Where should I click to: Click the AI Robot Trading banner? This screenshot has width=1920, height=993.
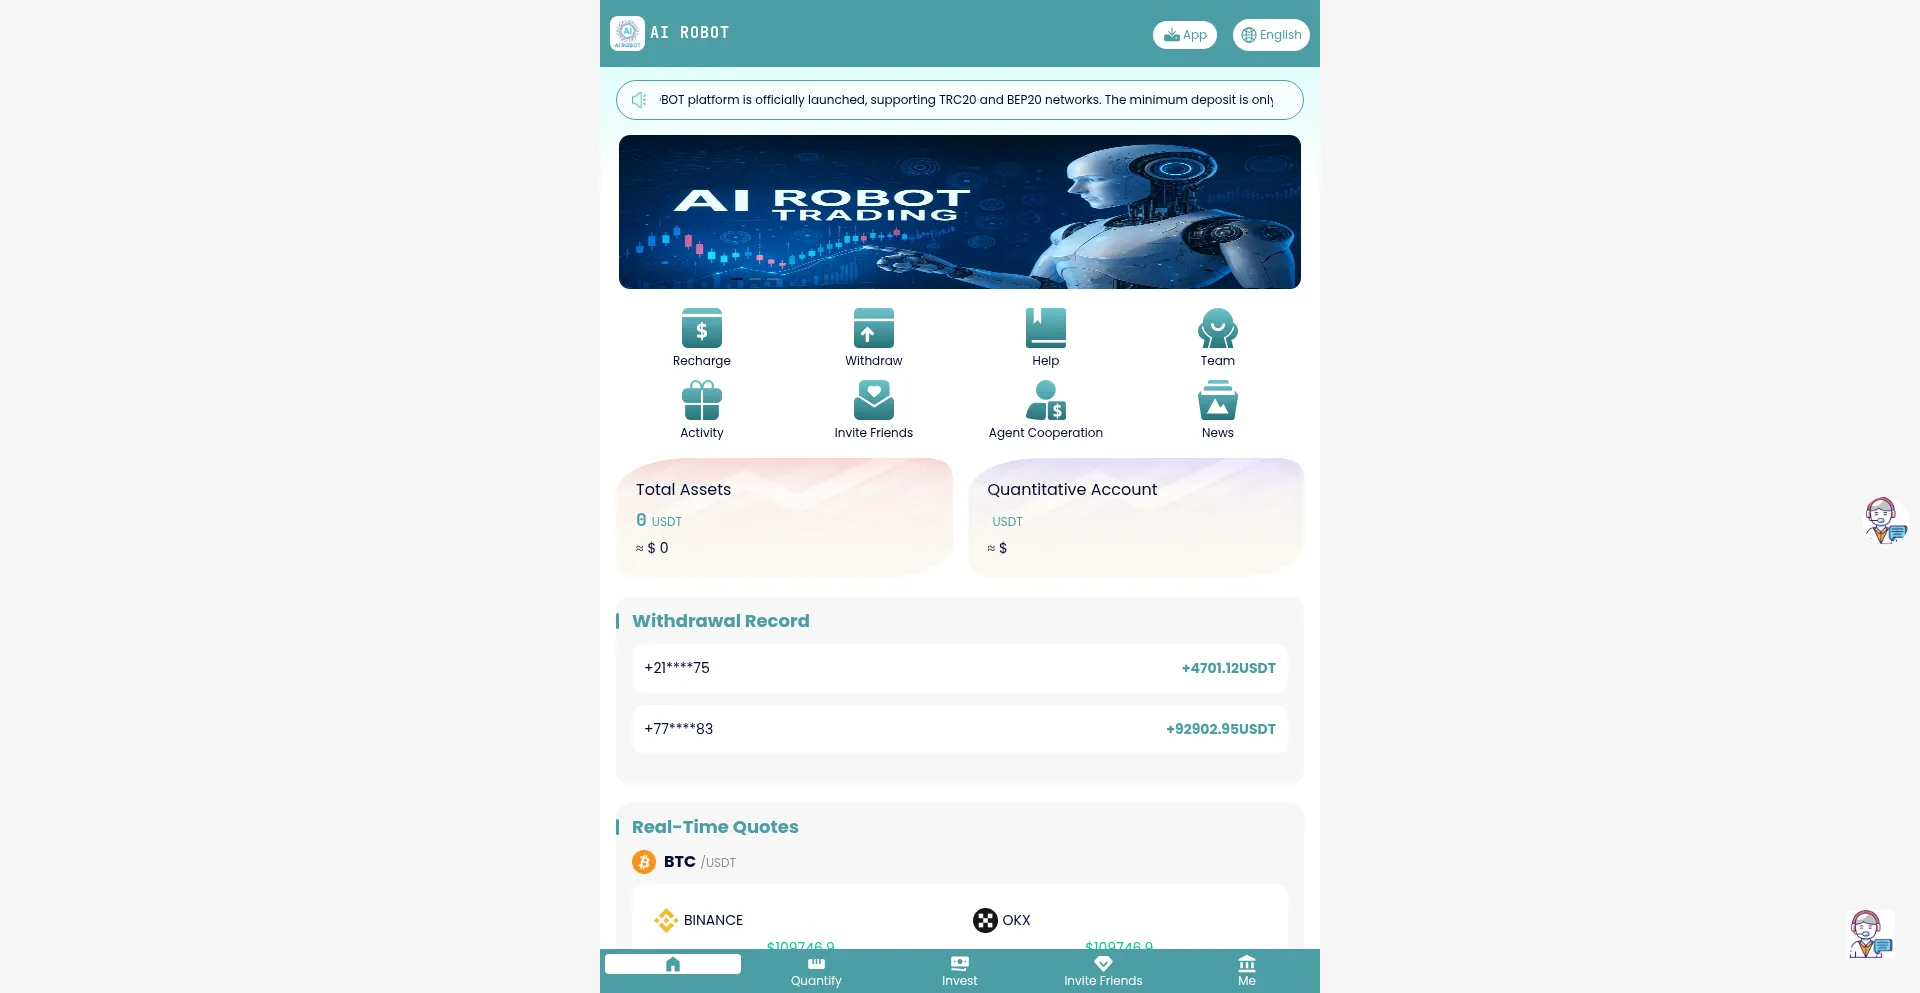[960, 212]
